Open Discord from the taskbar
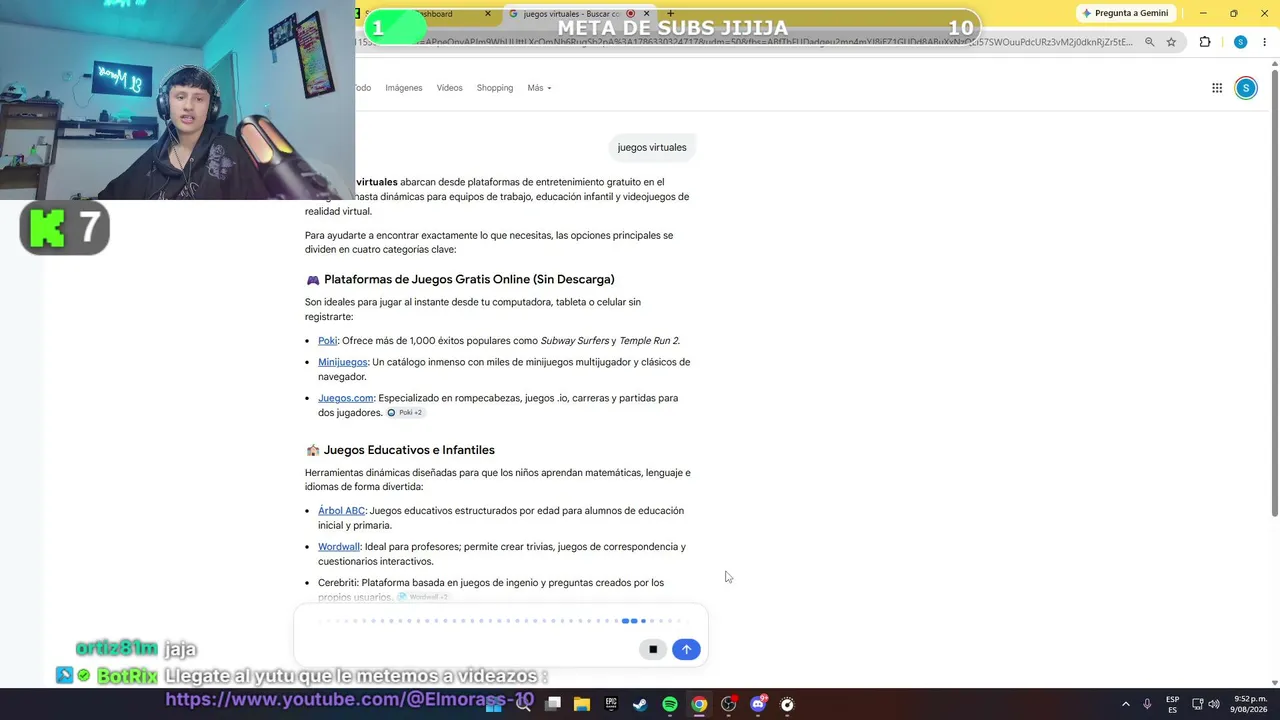The image size is (1280, 720). click(758, 704)
